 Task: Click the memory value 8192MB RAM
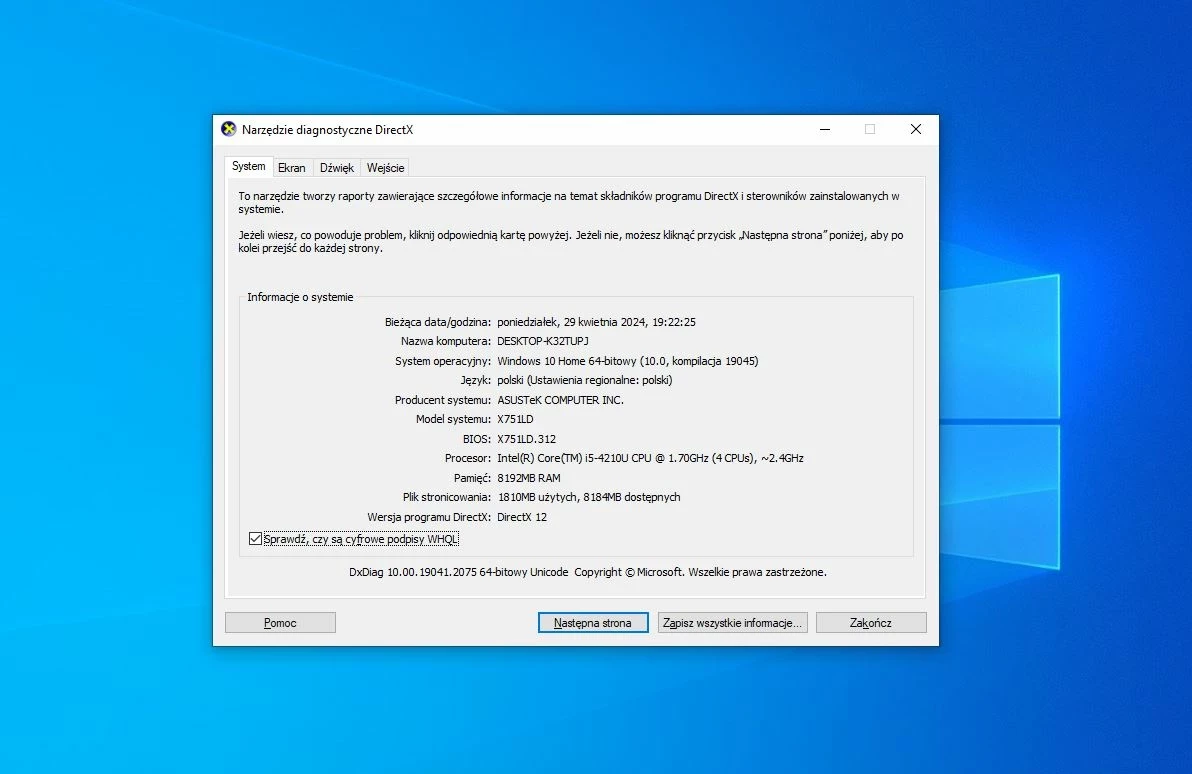[529, 478]
